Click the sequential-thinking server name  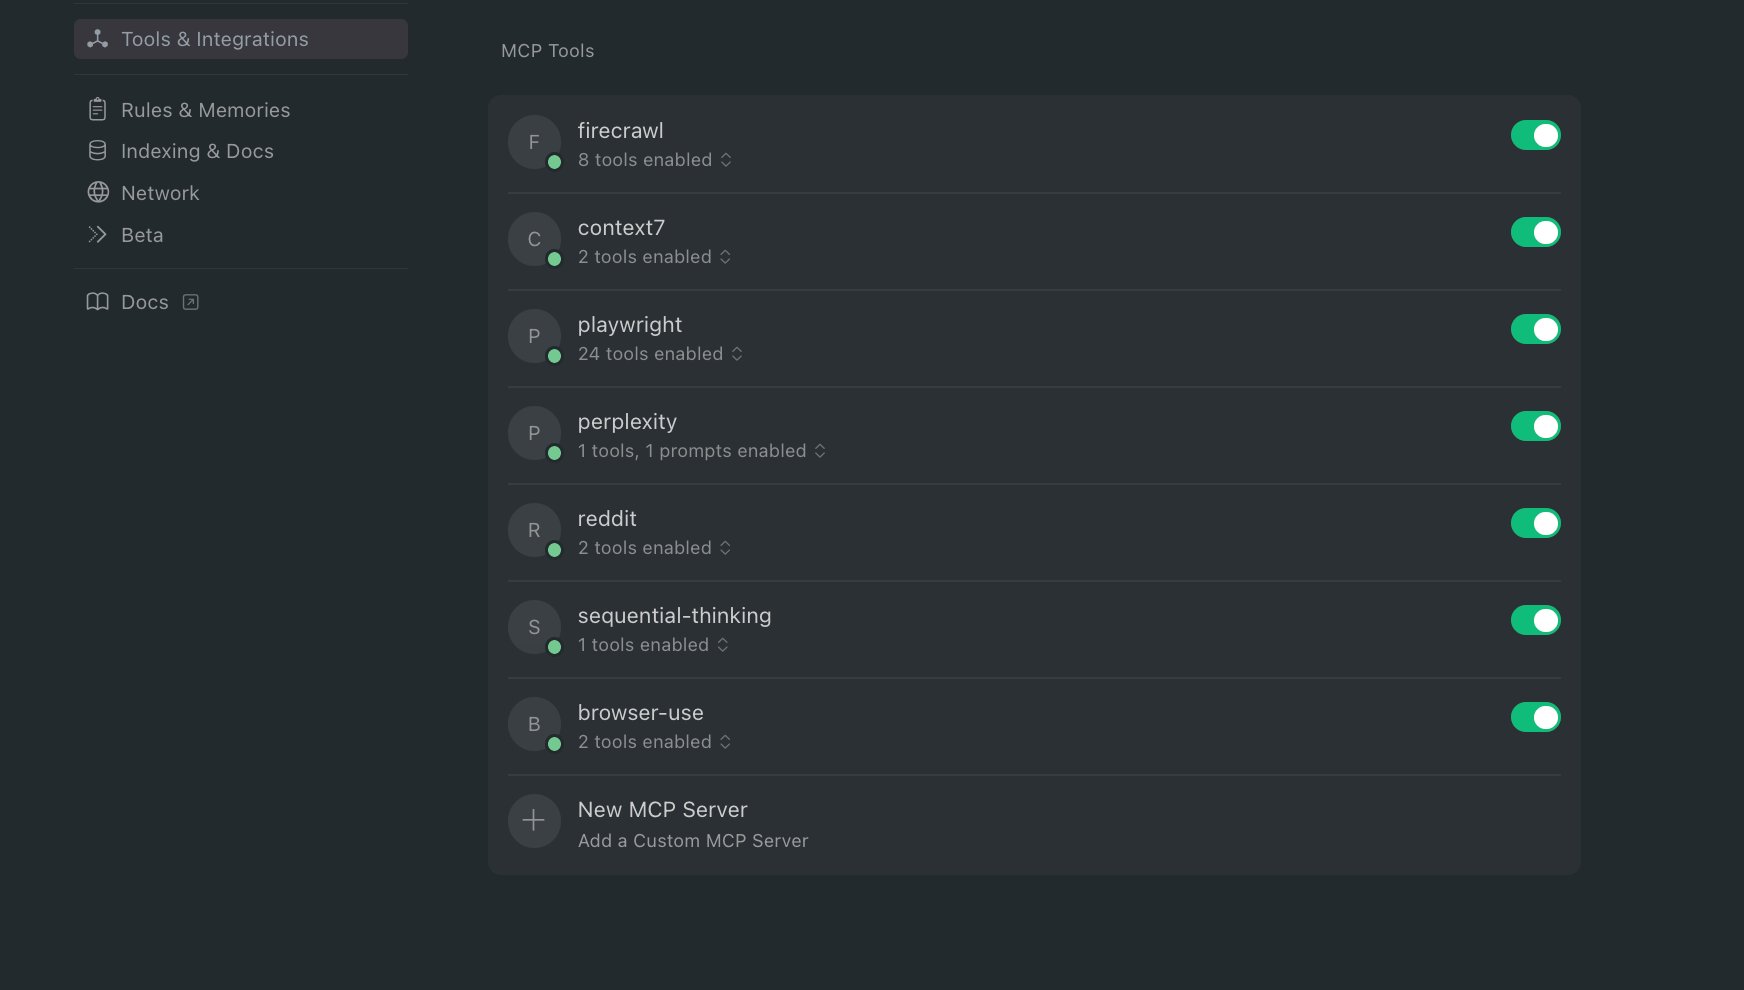tap(675, 616)
